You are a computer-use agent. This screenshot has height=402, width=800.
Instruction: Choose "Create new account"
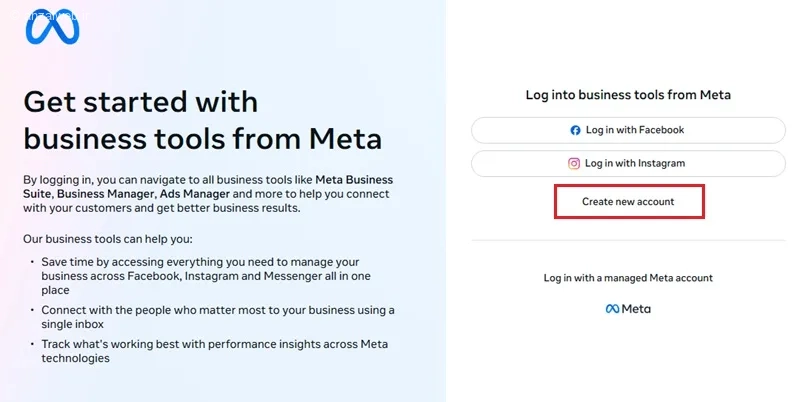(628, 201)
